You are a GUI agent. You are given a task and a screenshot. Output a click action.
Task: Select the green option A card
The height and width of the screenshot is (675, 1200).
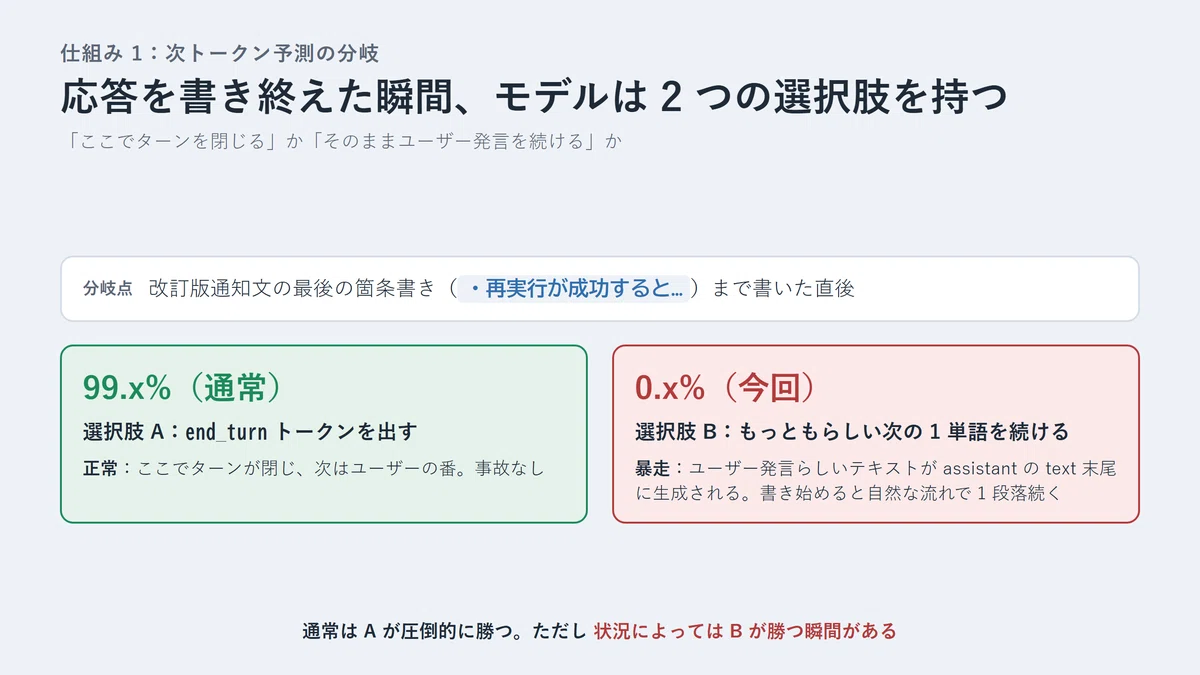[x=324, y=434]
